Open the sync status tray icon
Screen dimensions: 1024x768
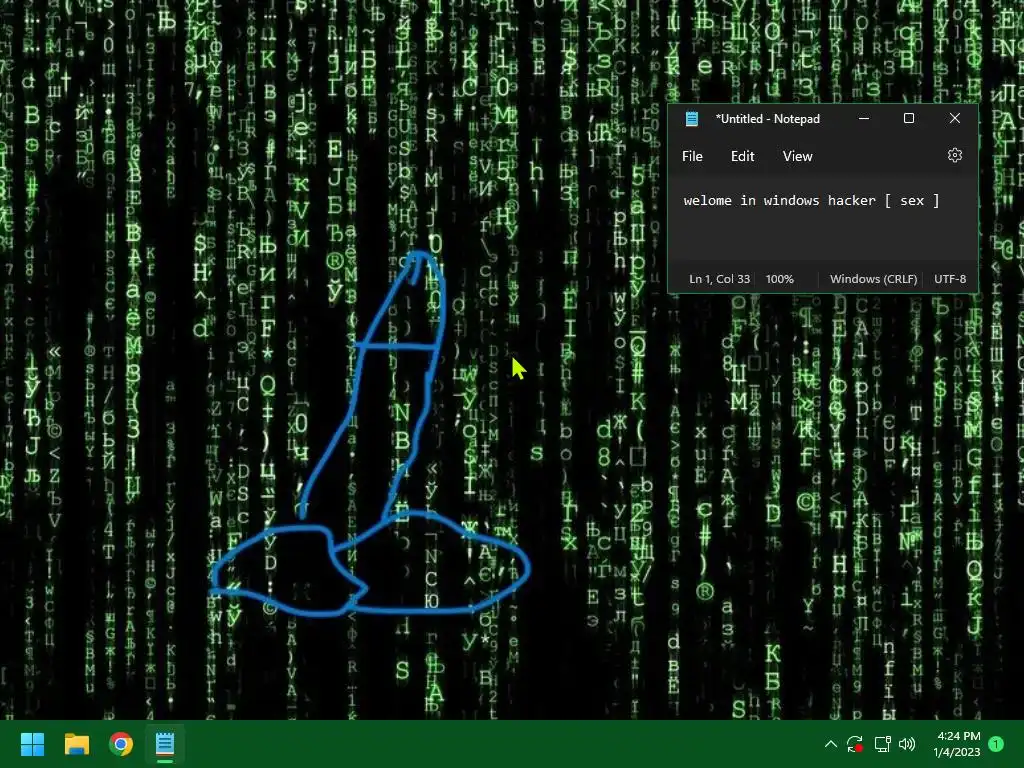click(855, 744)
